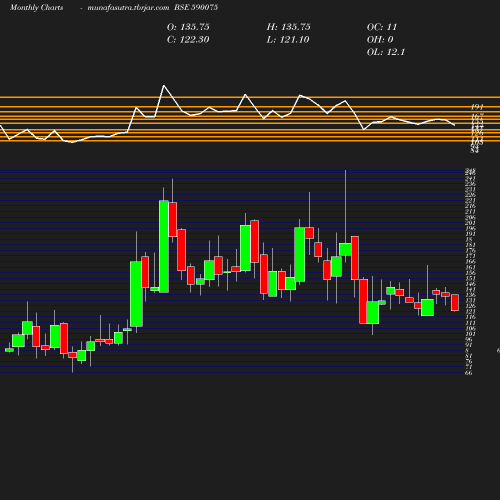Click the 101 label on the price axis

(470, 334)
